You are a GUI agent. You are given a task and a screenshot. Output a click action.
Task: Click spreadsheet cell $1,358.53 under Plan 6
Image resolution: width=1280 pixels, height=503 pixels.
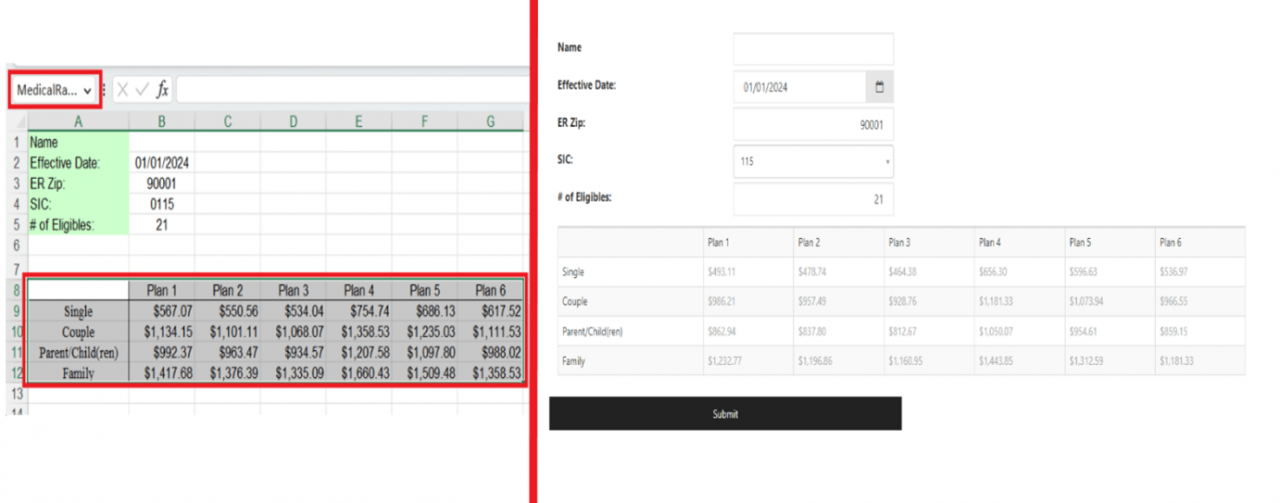(490, 373)
